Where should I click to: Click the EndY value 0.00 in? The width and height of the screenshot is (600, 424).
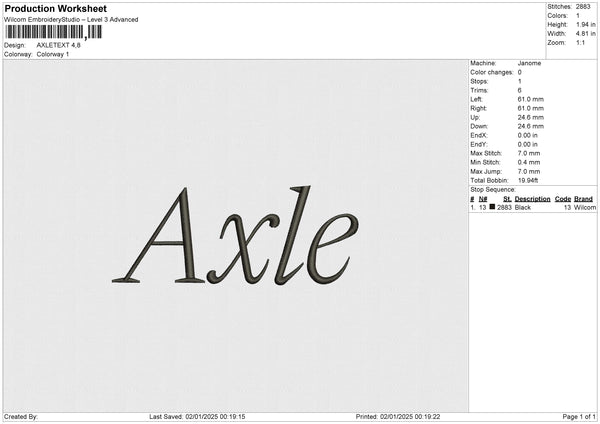(528, 144)
